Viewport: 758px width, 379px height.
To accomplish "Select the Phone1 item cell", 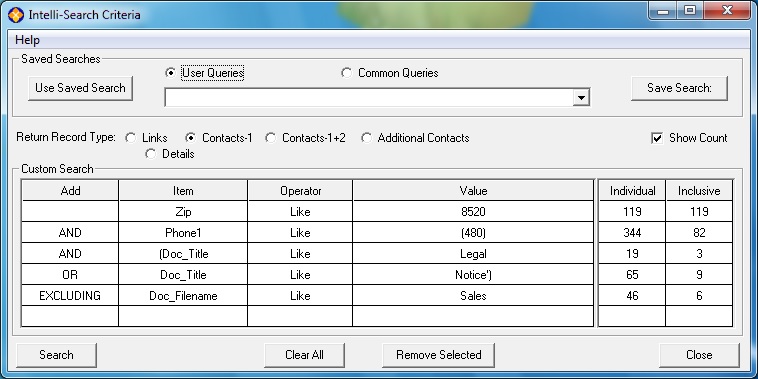I will coord(183,233).
